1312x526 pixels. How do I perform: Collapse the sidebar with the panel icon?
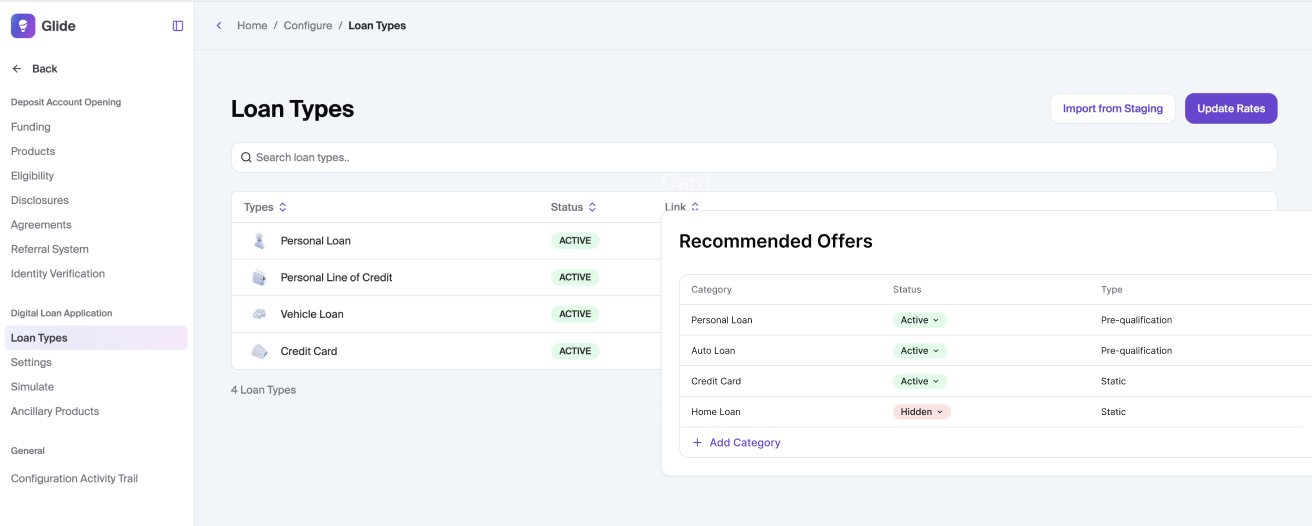pos(178,26)
